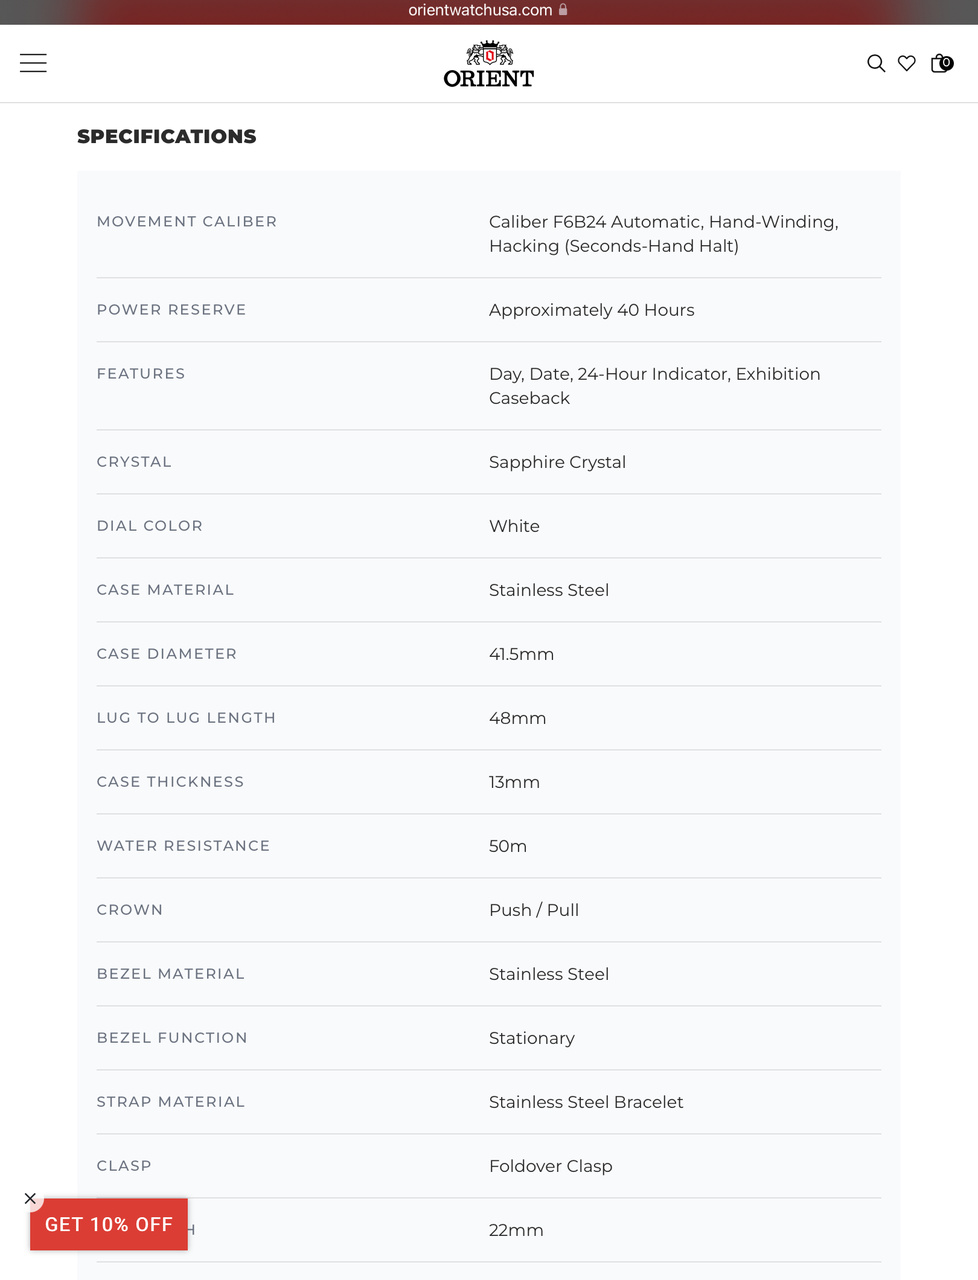Screen dimensions: 978x1280
Task: Click the Case Diameter 41.5mm value
Action: coord(521,654)
